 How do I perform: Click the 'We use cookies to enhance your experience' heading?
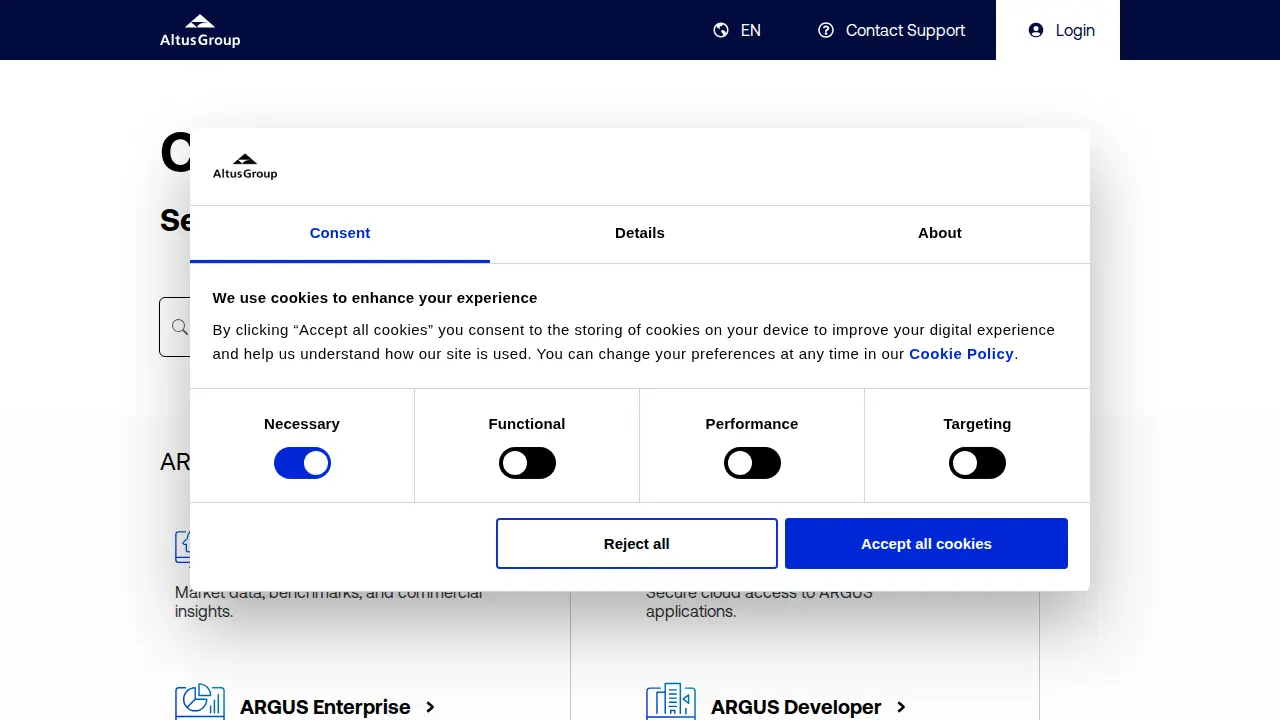click(375, 298)
